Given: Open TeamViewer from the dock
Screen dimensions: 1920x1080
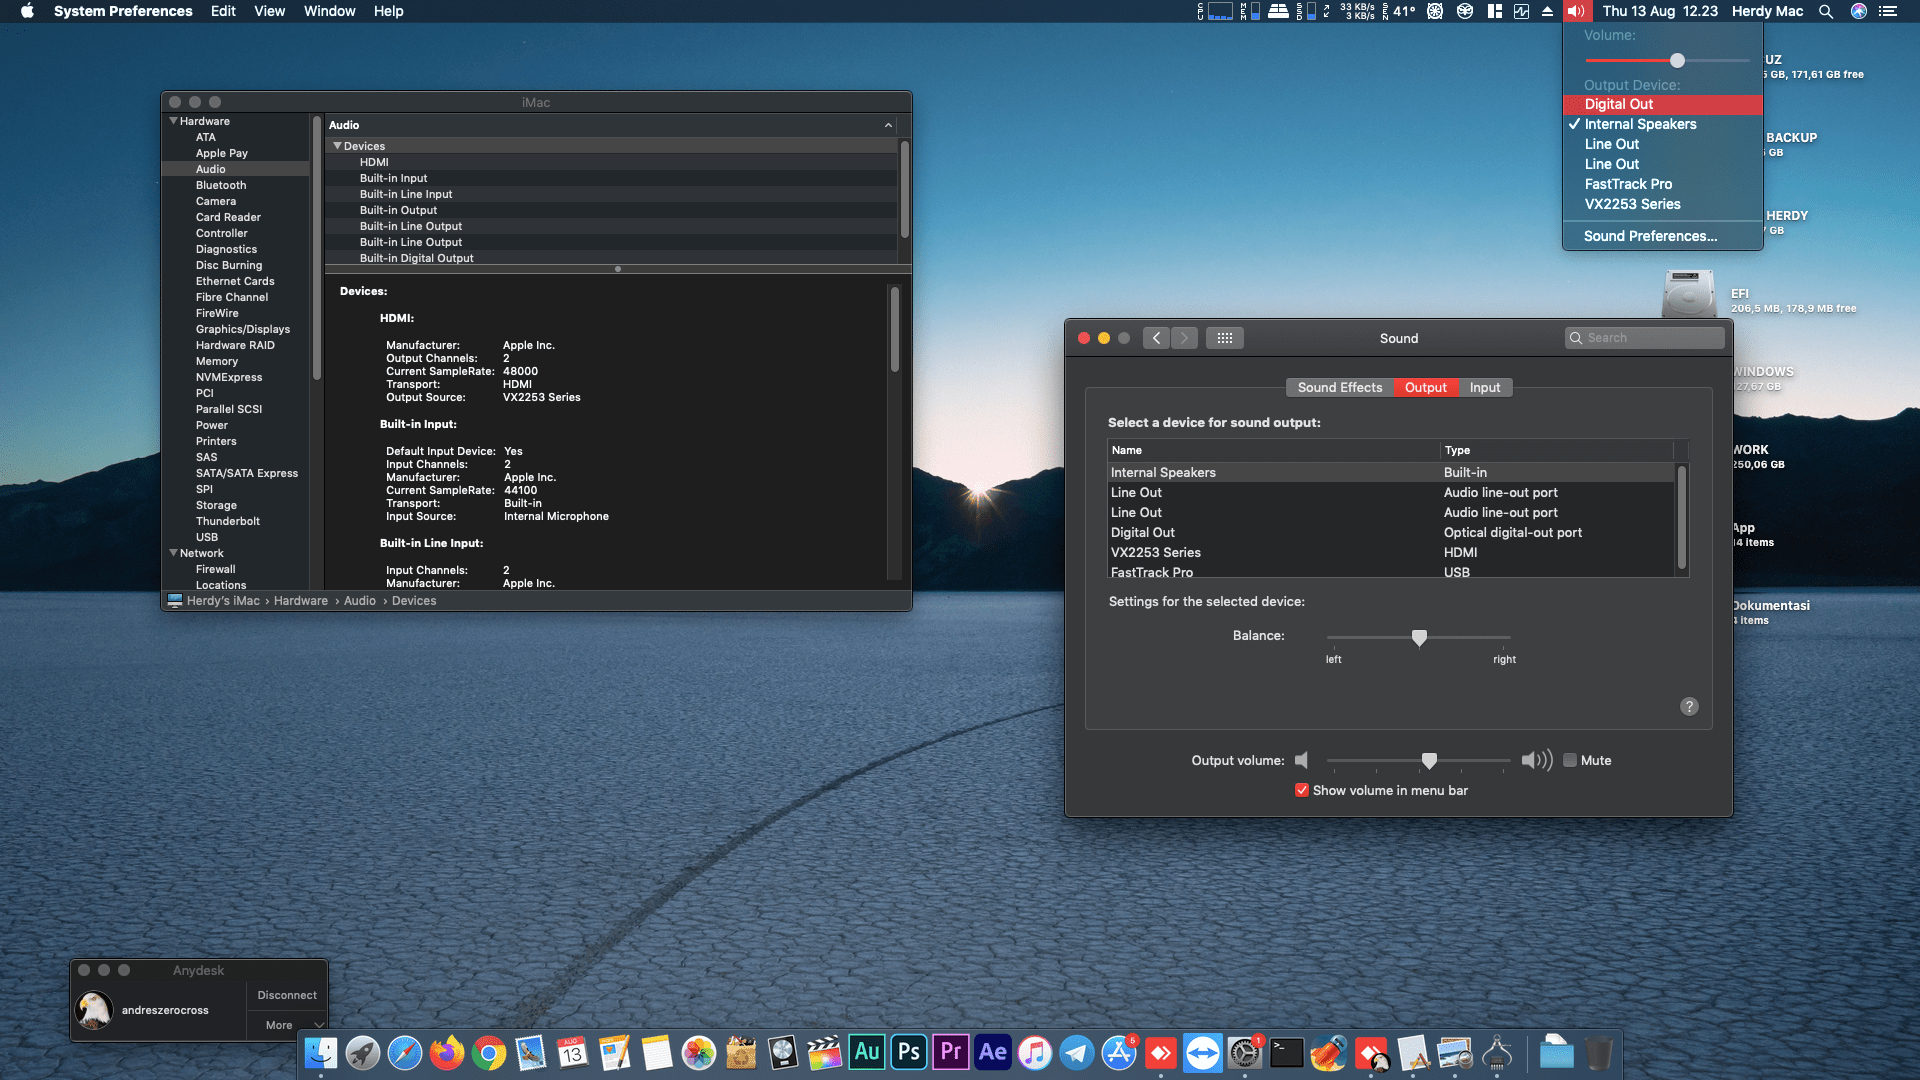Looking at the screenshot, I should pyautogui.click(x=1203, y=1053).
